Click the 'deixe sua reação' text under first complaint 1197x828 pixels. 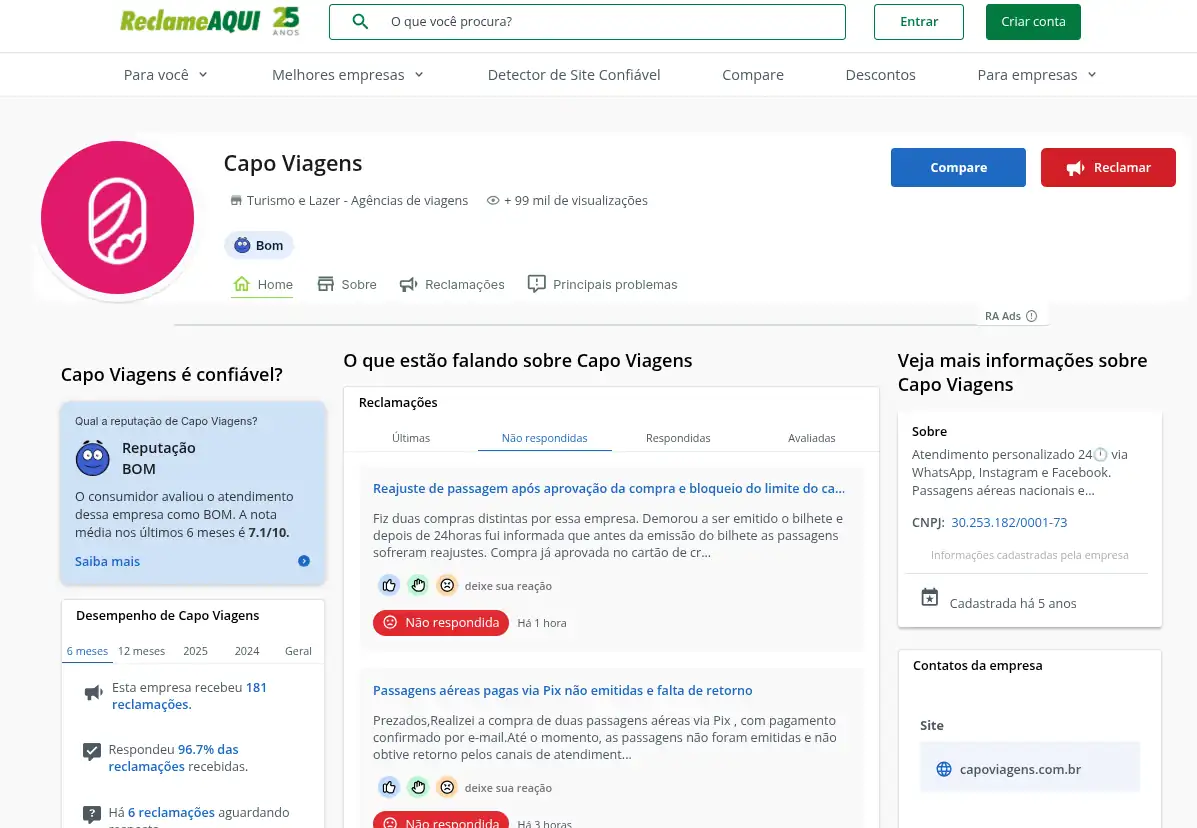coord(508,586)
